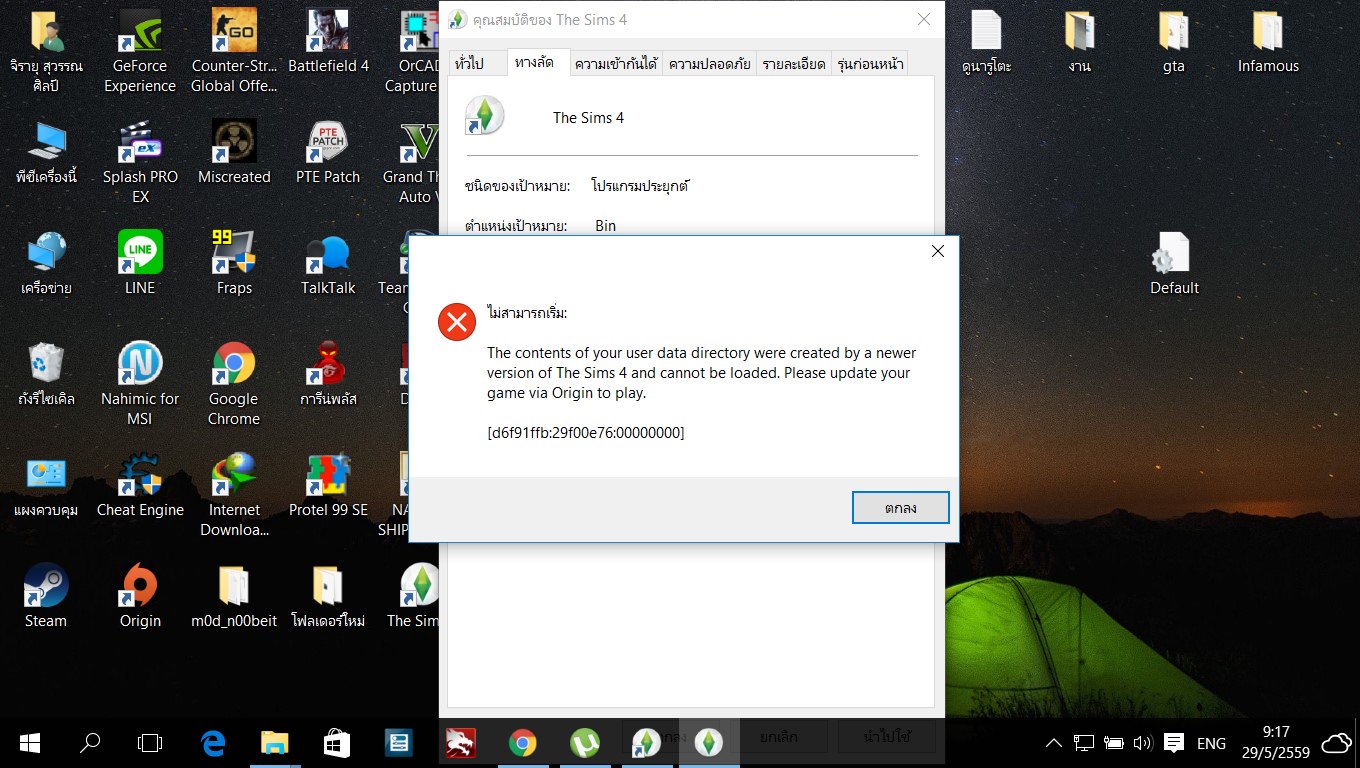Select TalkTalk desktop shortcut
This screenshot has height=768, width=1360.
pos(328,263)
